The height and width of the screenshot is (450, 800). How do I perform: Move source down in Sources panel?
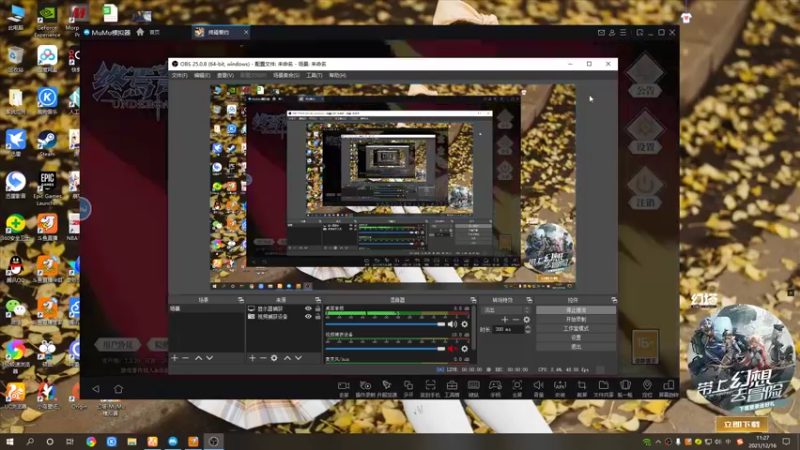click(x=298, y=358)
